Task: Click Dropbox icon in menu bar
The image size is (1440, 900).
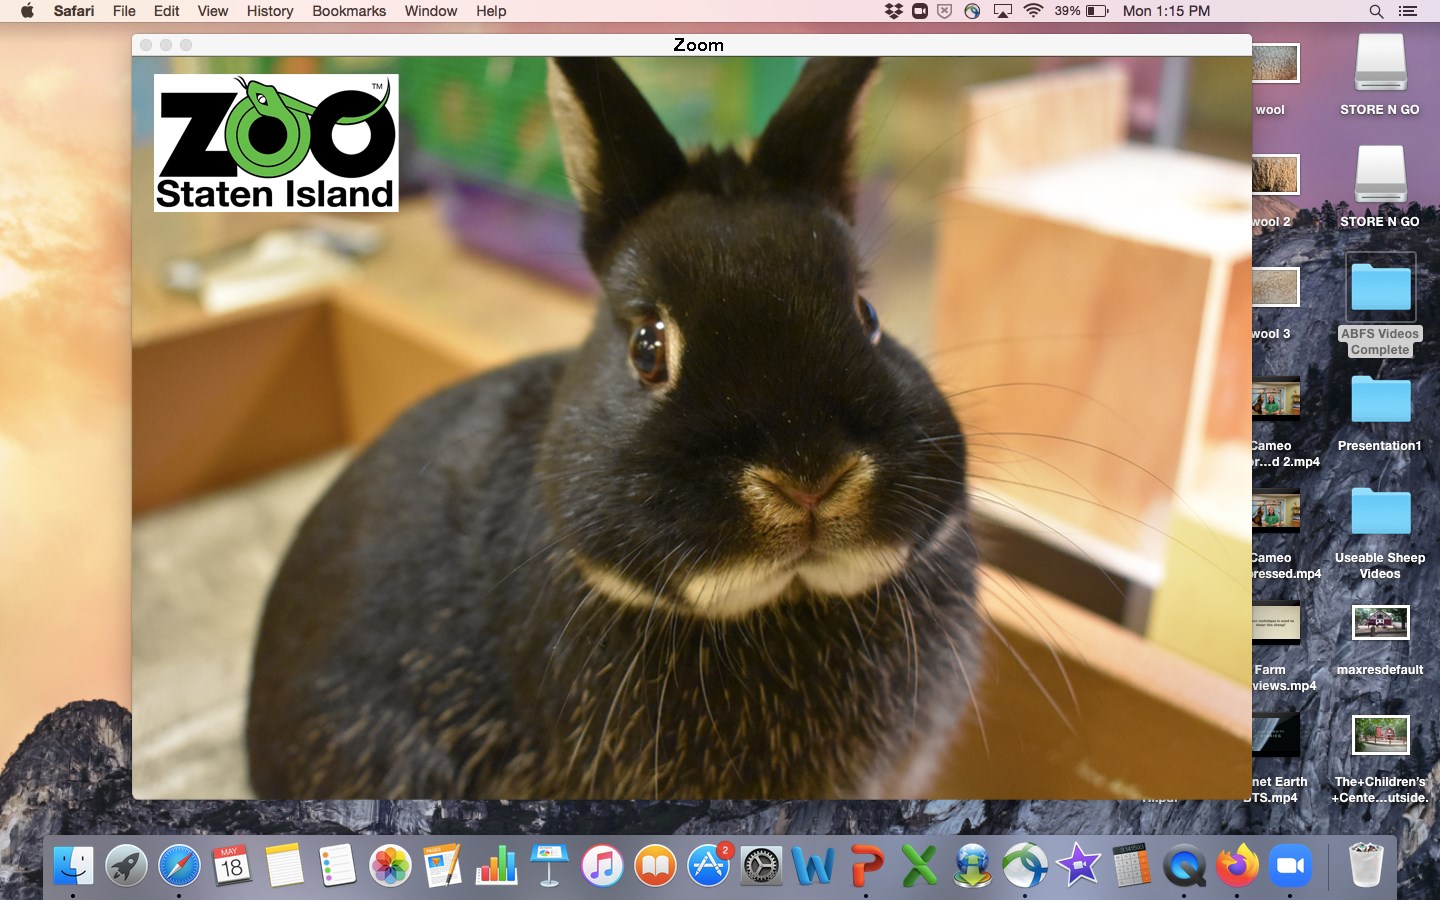Action: point(893,11)
